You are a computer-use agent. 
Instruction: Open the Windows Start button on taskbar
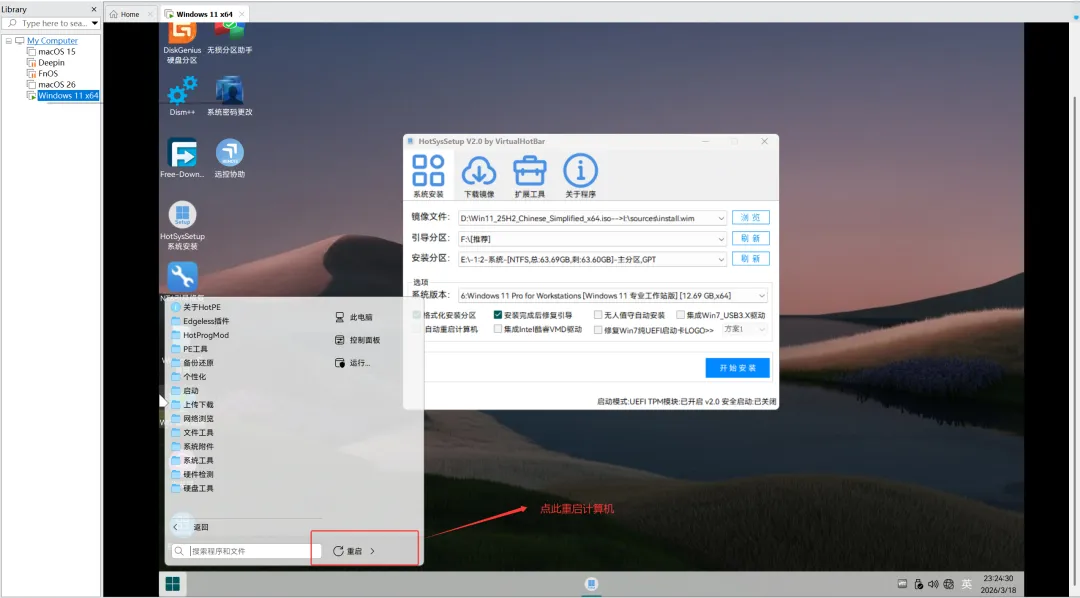(173, 584)
